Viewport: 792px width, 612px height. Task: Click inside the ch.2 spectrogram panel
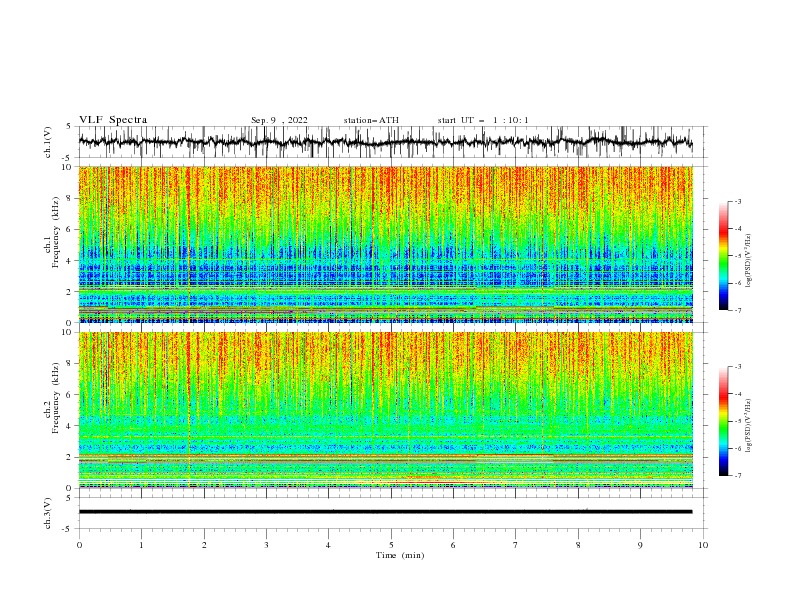click(385, 410)
